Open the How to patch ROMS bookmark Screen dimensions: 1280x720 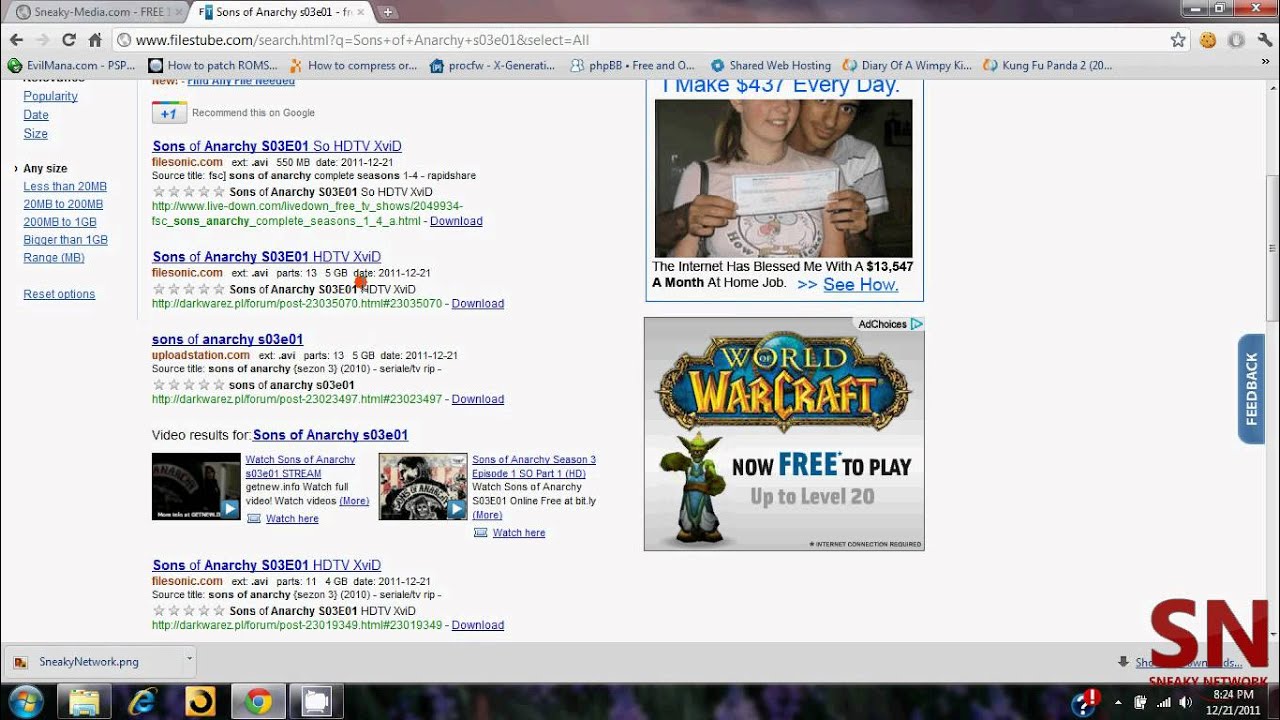click(212, 65)
